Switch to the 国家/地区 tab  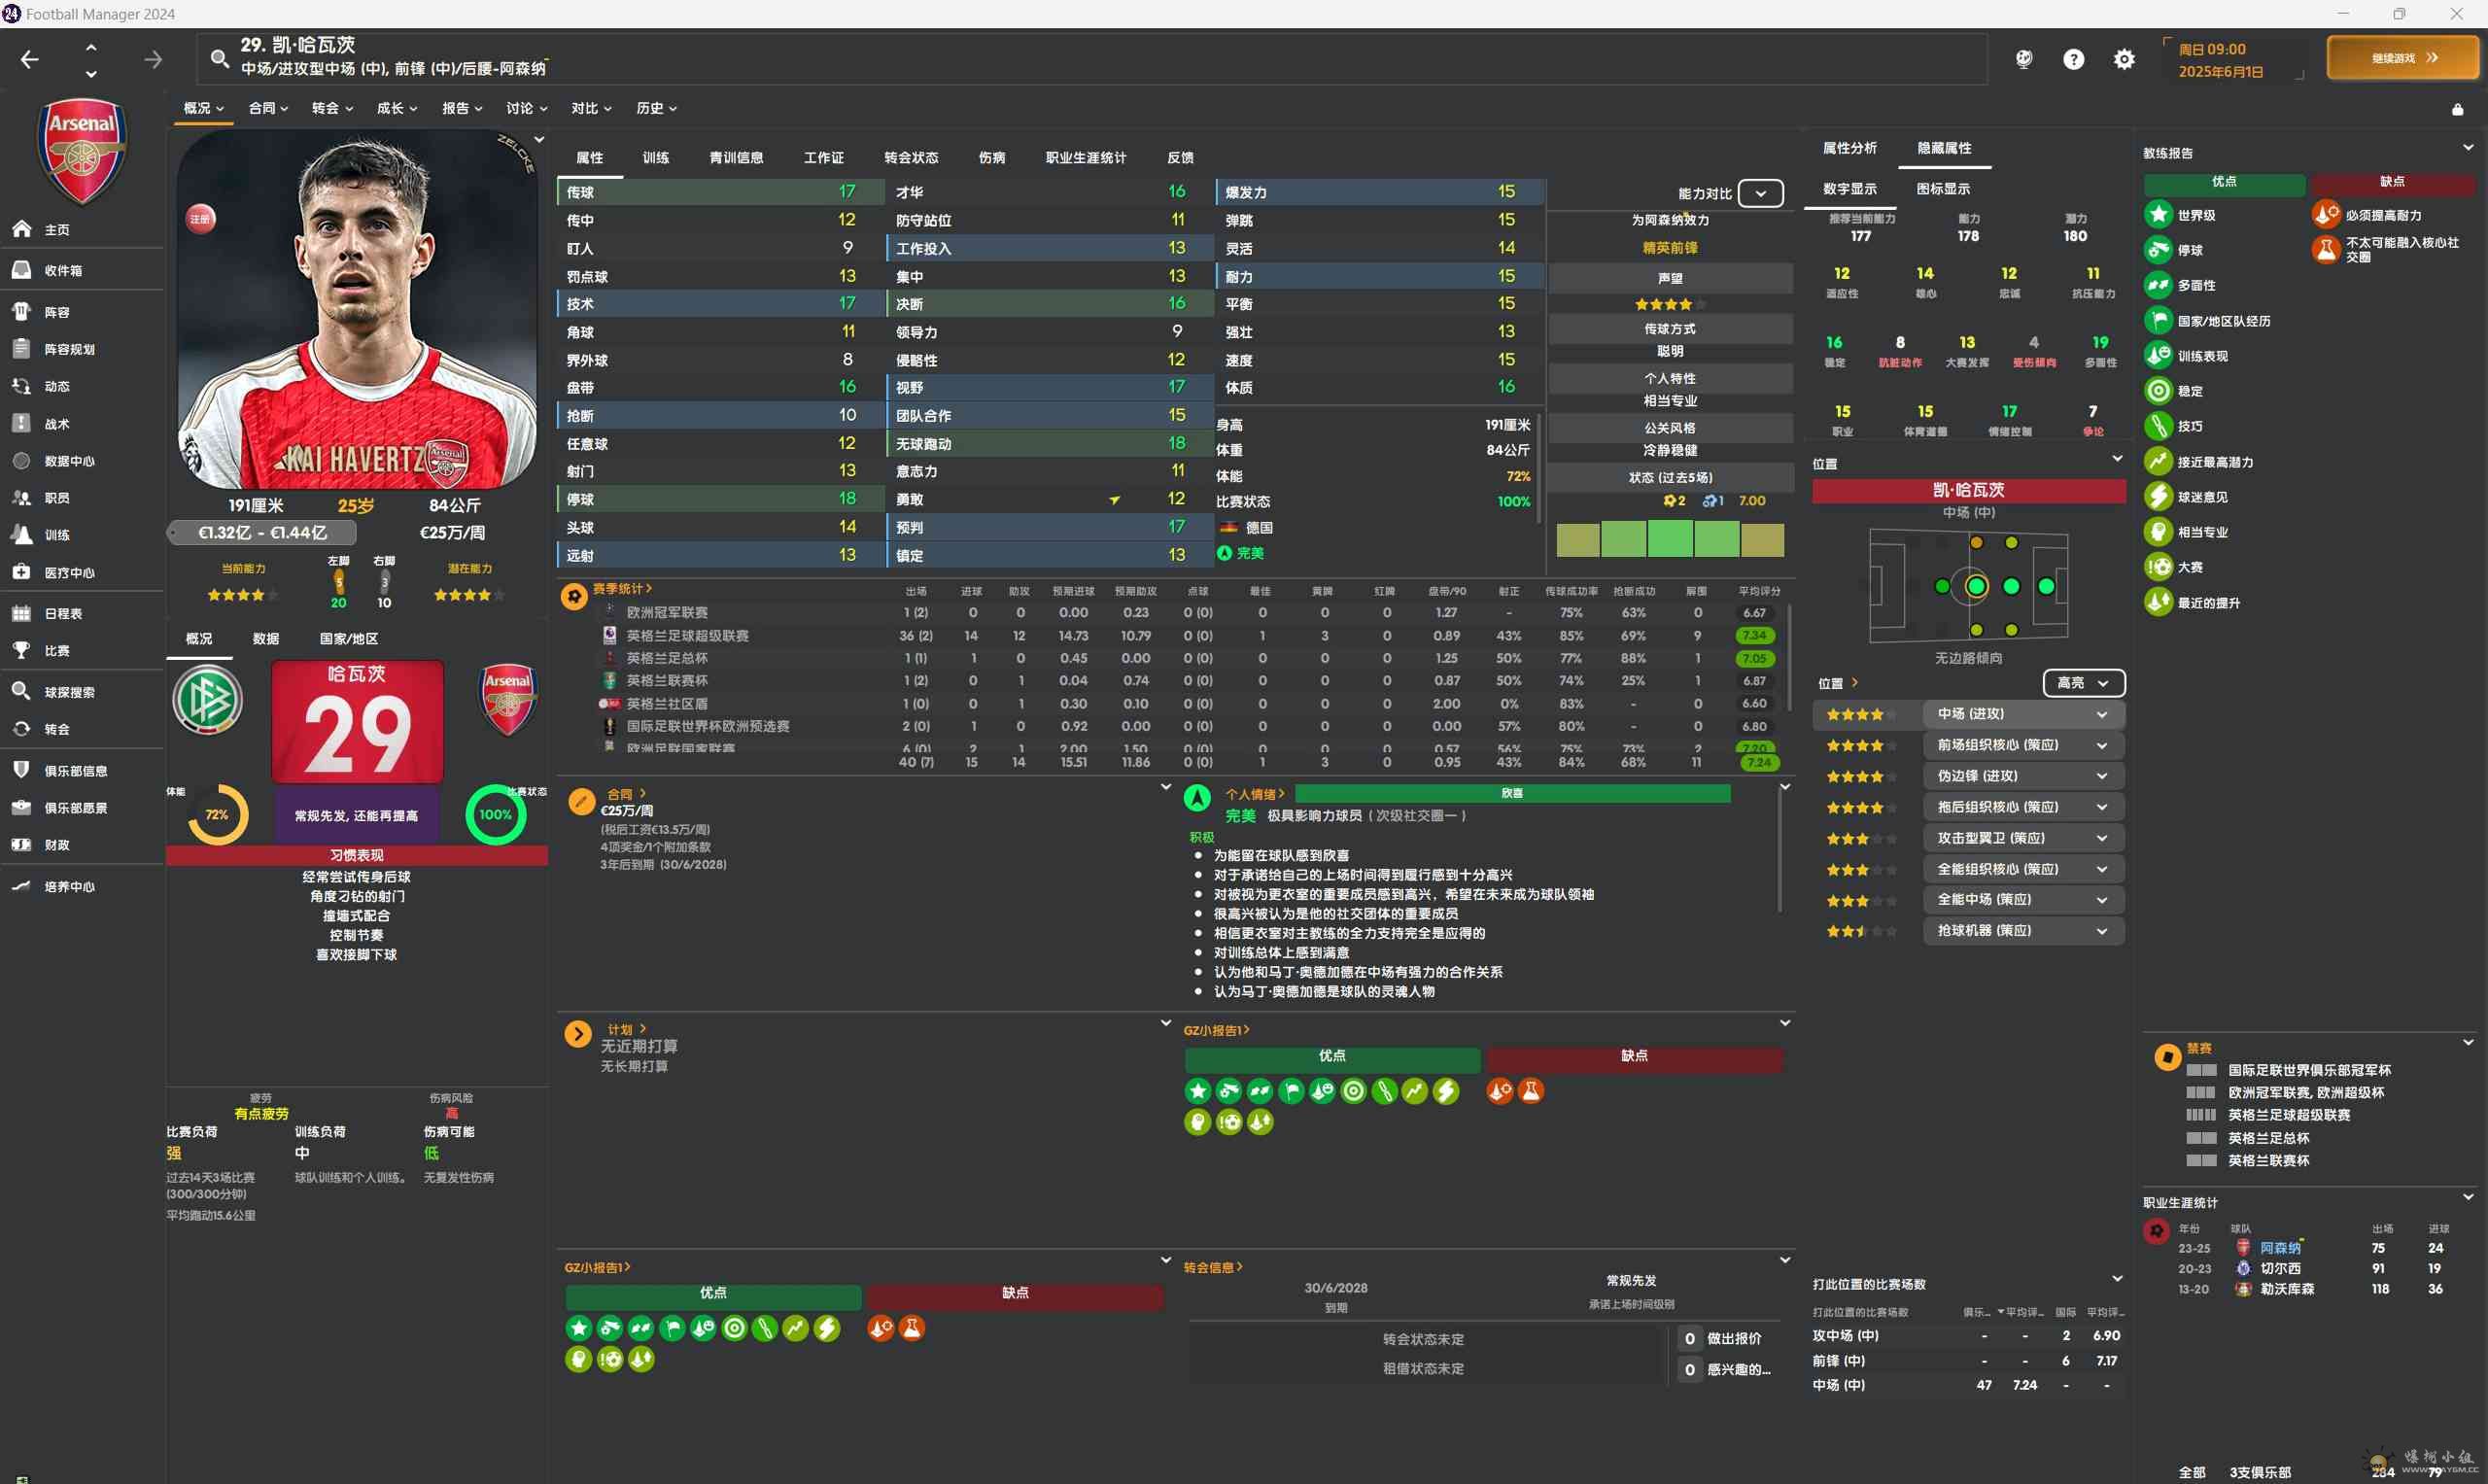tap(348, 638)
